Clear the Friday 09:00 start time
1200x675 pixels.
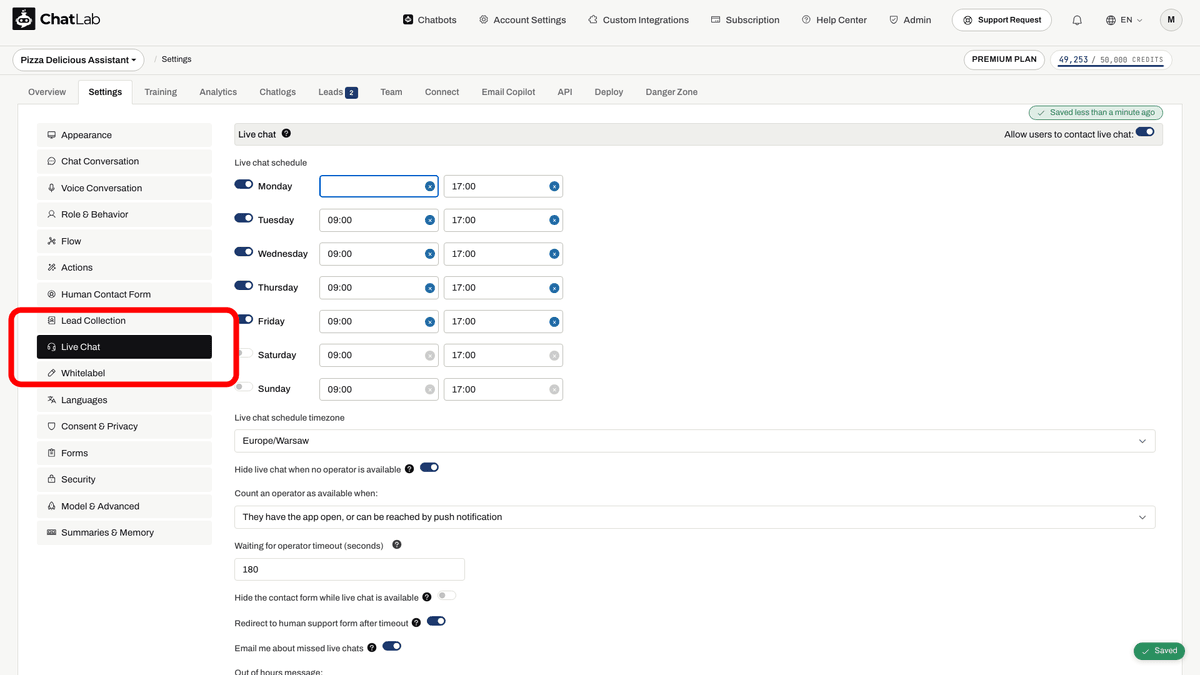click(x=430, y=322)
